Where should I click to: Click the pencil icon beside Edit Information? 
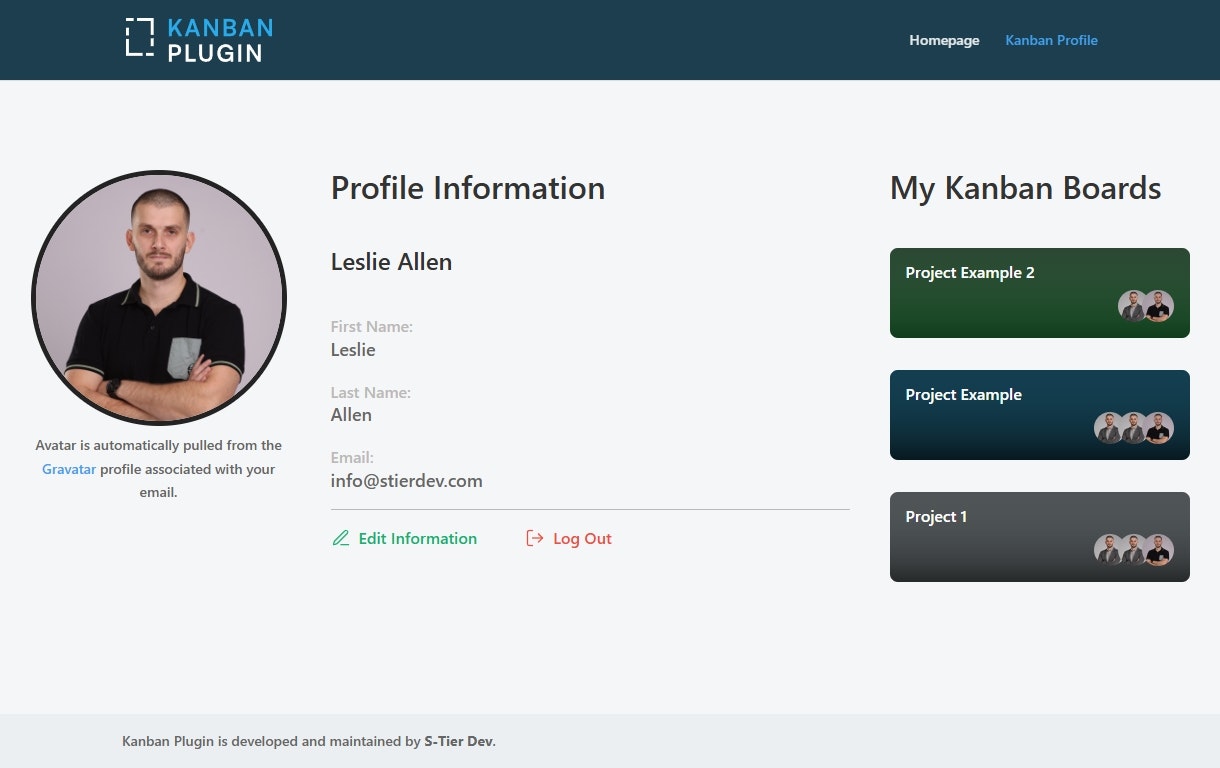[x=340, y=538]
